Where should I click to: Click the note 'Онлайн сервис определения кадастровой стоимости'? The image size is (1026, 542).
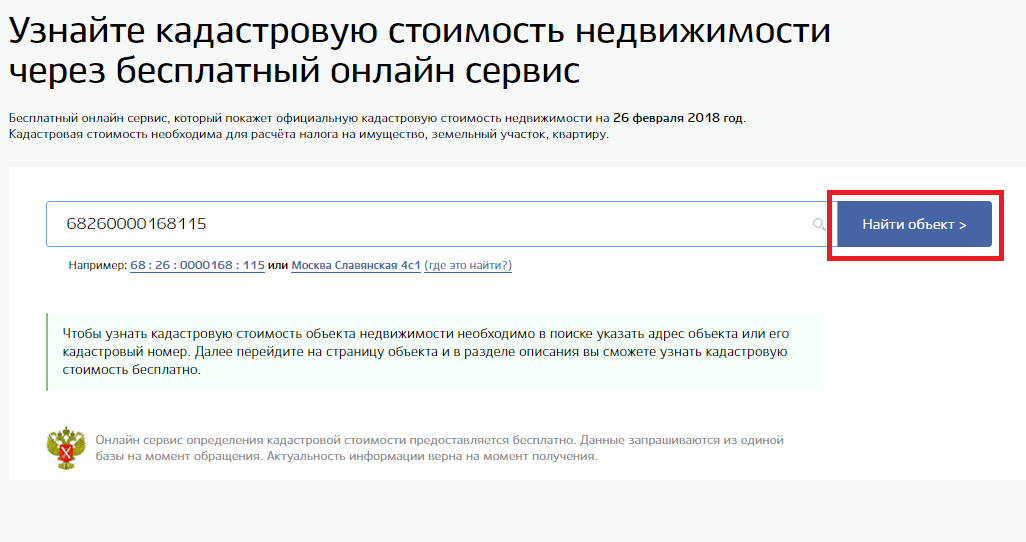tap(439, 448)
